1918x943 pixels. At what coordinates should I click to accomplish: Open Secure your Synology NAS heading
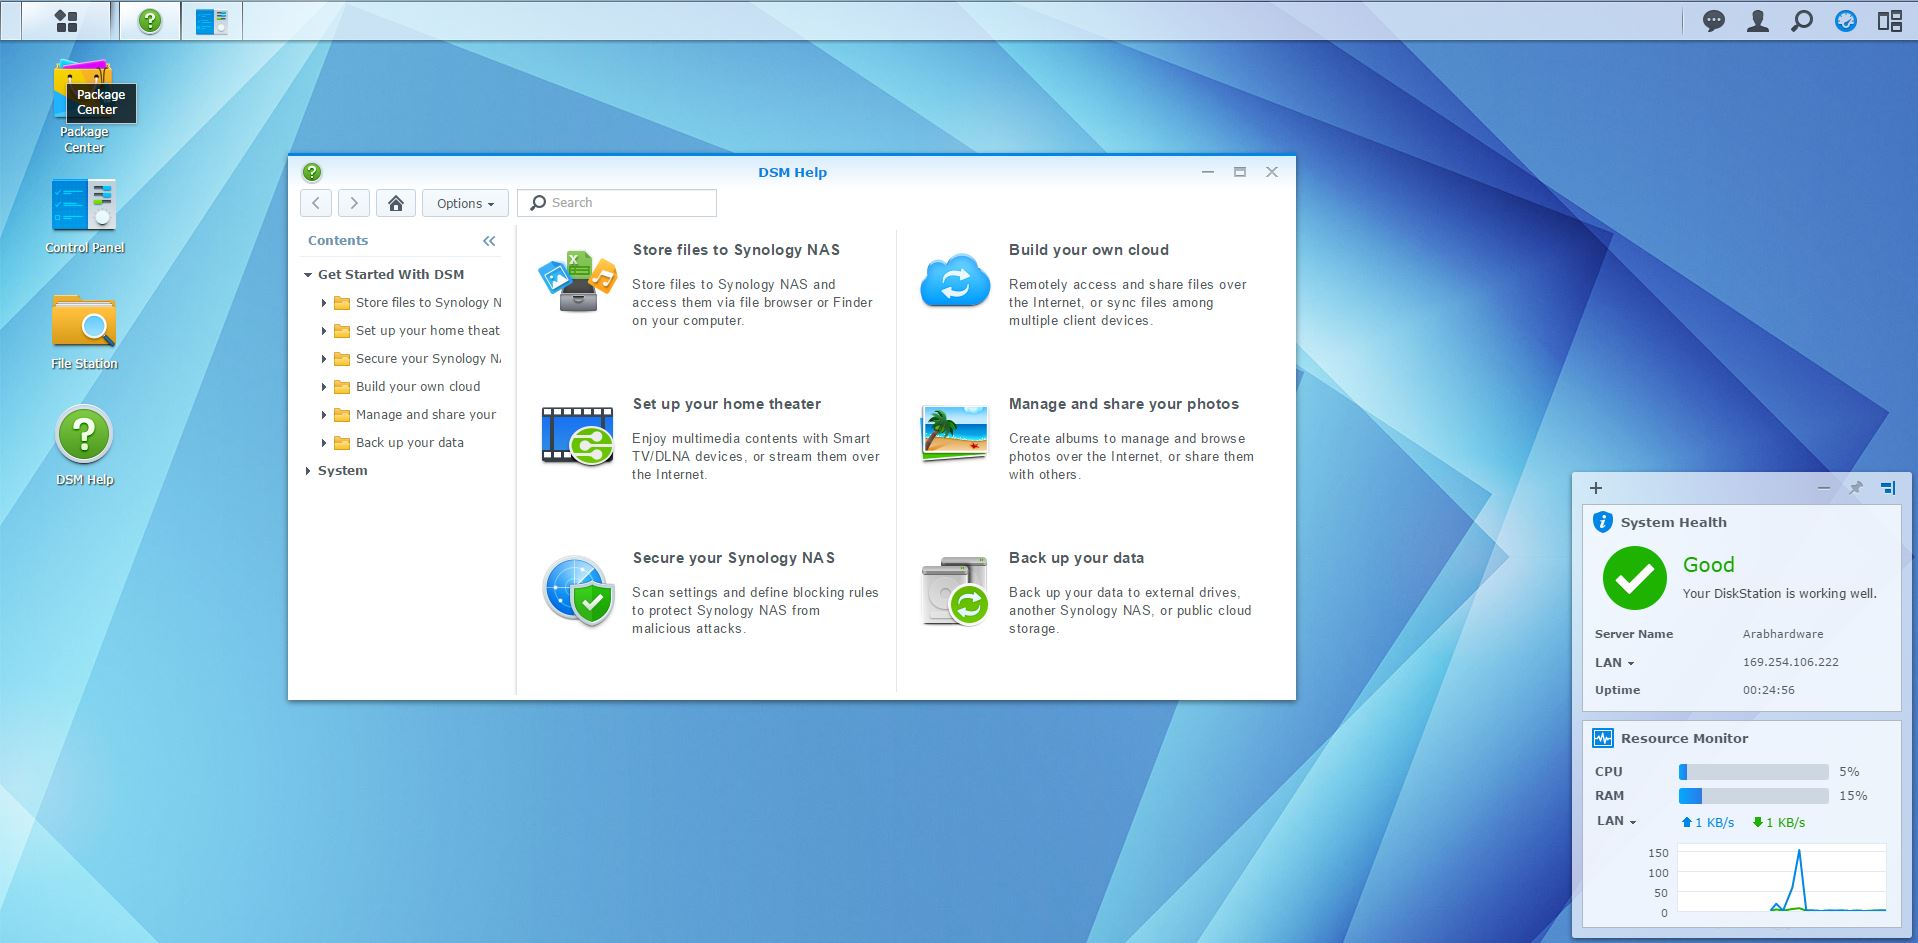point(733,558)
